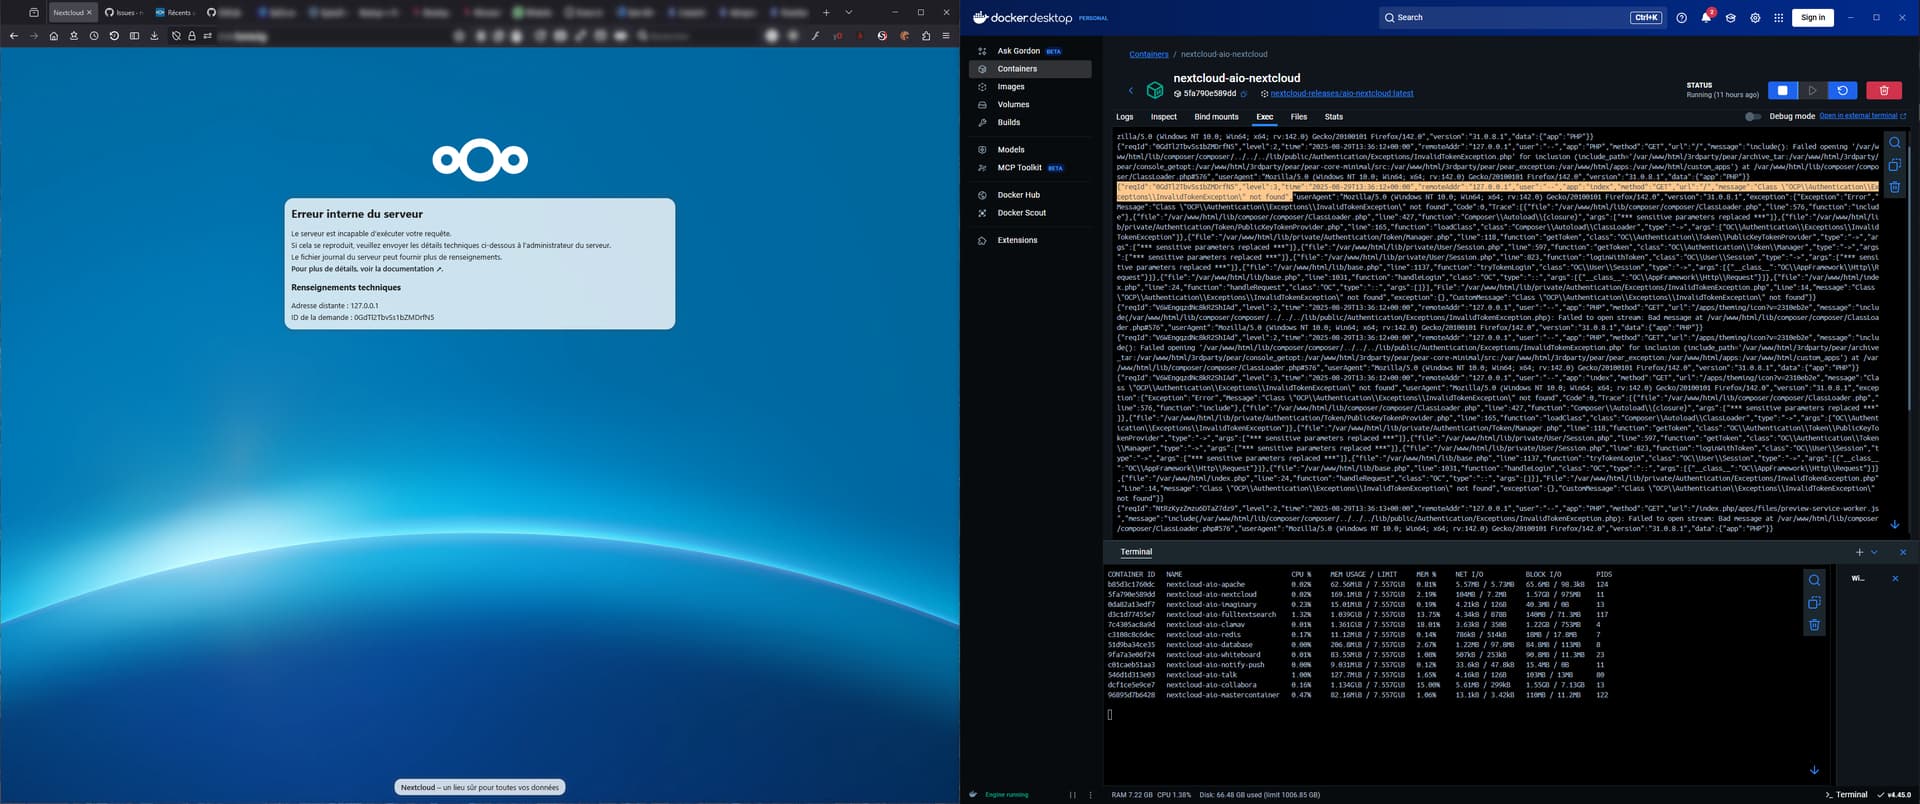Add a new terminal session with plus

click(1860, 552)
